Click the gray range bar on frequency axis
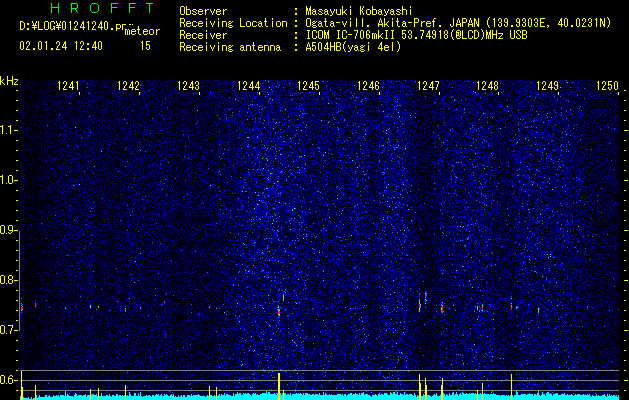The height and width of the screenshot is (400, 629). click(20, 281)
